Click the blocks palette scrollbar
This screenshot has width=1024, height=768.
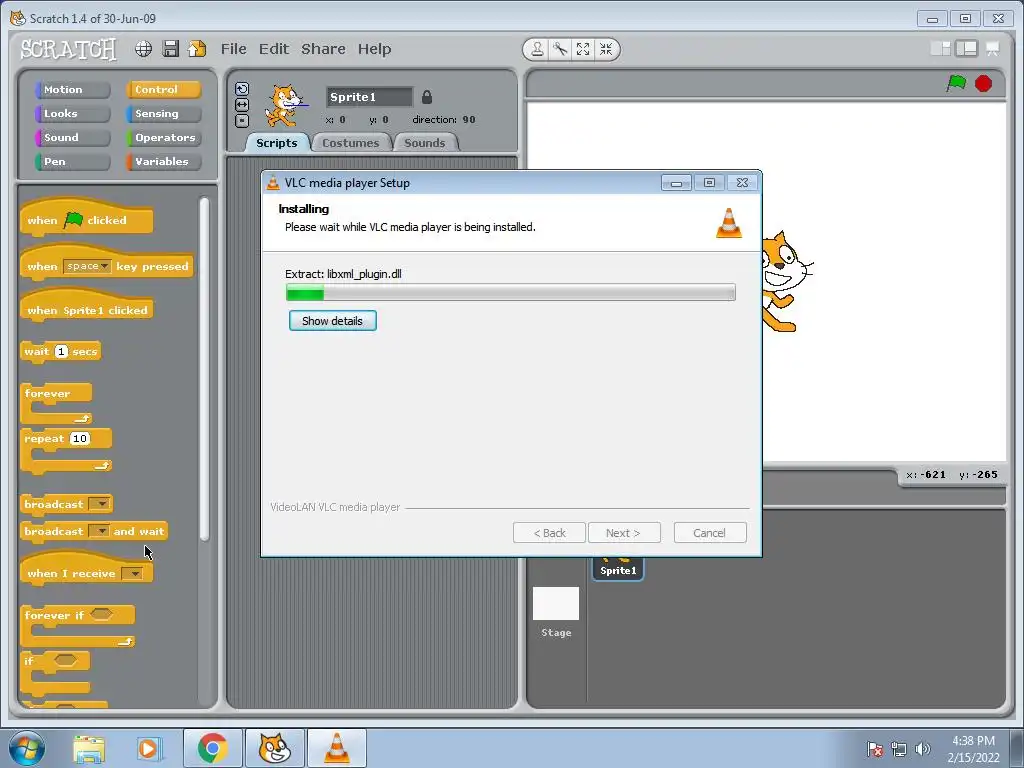204,369
